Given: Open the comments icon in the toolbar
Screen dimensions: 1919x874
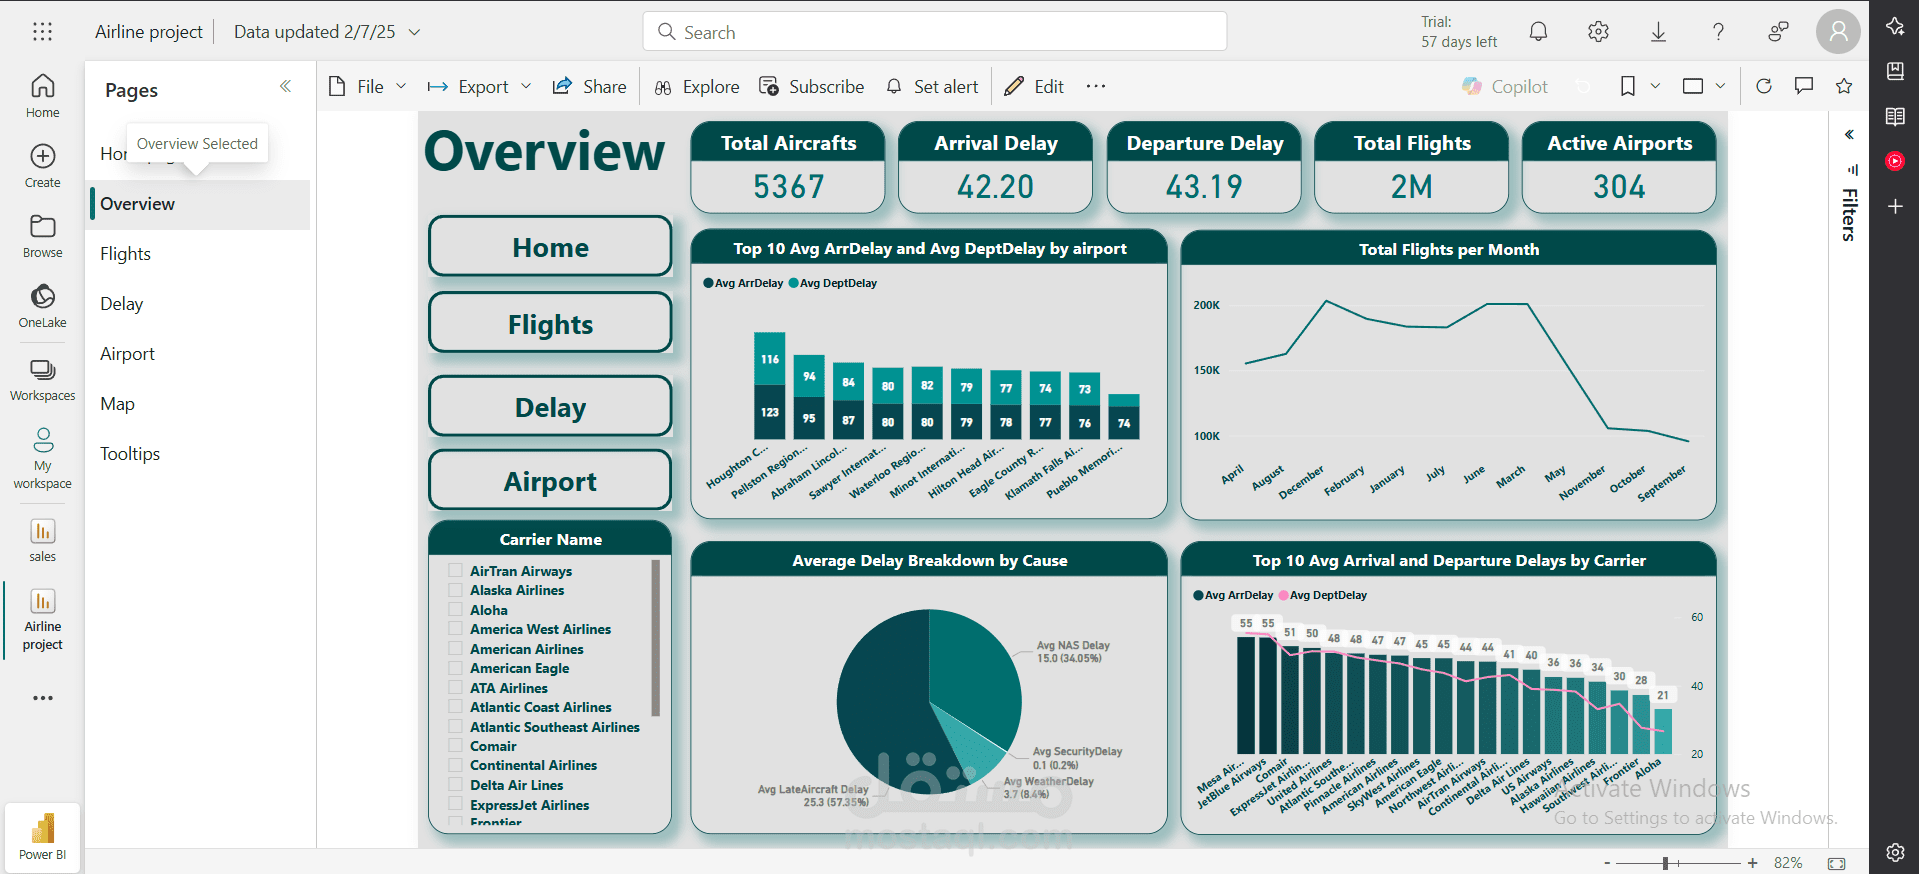Looking at the screenshot, I should click(1804, 86).
